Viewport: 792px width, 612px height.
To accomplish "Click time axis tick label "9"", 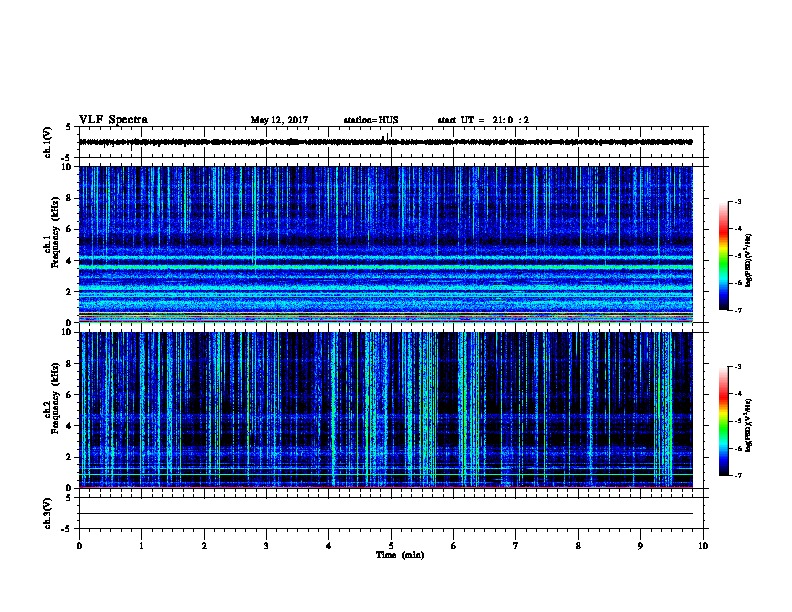I will click(640, 545).
